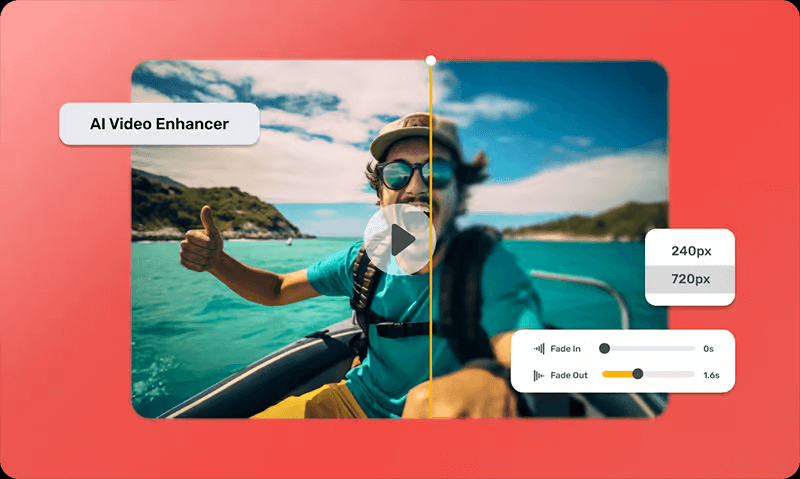Screen dimensions: 800x479
Task: Click the white handle atop the comparison divider
Action: tap(431, 60)
